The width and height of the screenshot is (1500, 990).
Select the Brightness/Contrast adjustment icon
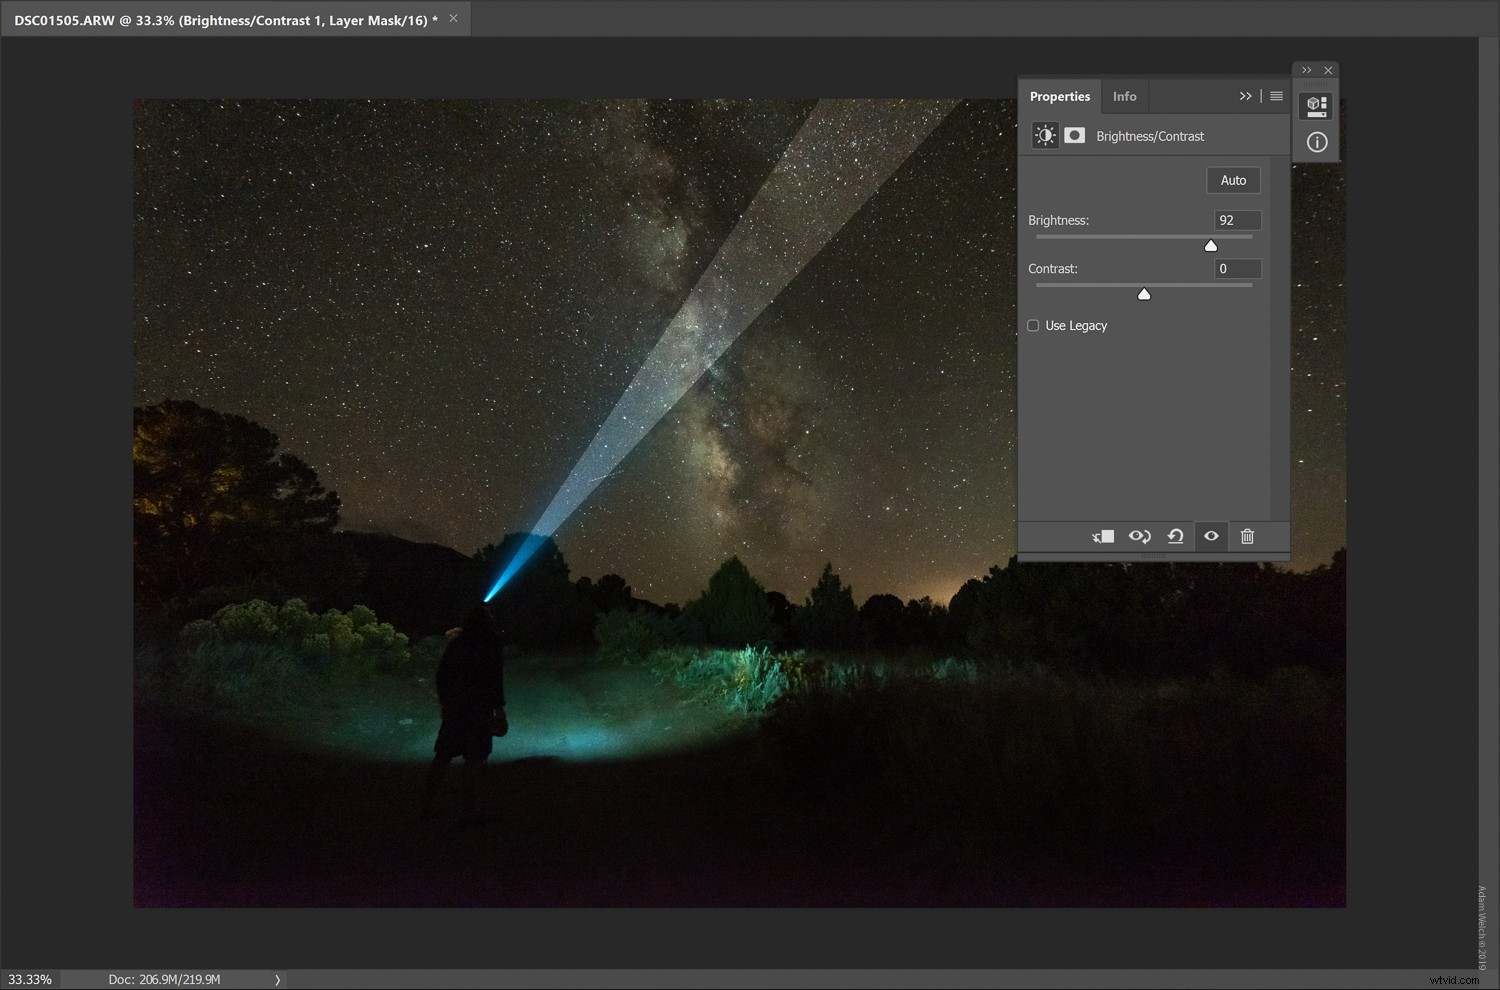1044,135
